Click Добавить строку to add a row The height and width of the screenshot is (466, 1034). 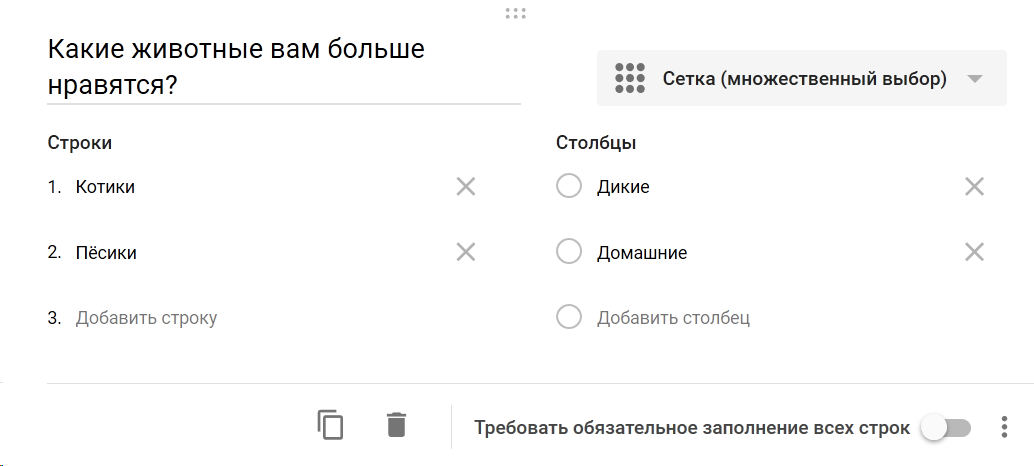[146, 318]
